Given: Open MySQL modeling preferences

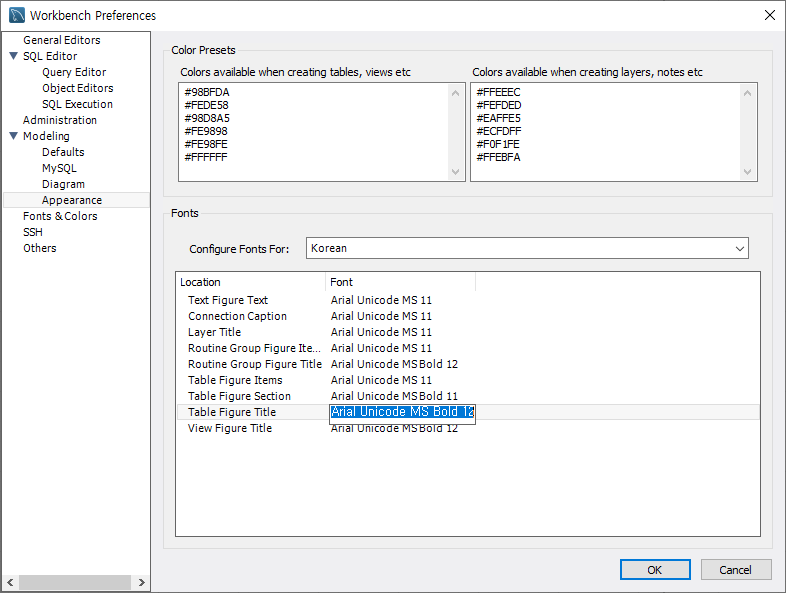Looking at the screenshot, I should [59, 168].
